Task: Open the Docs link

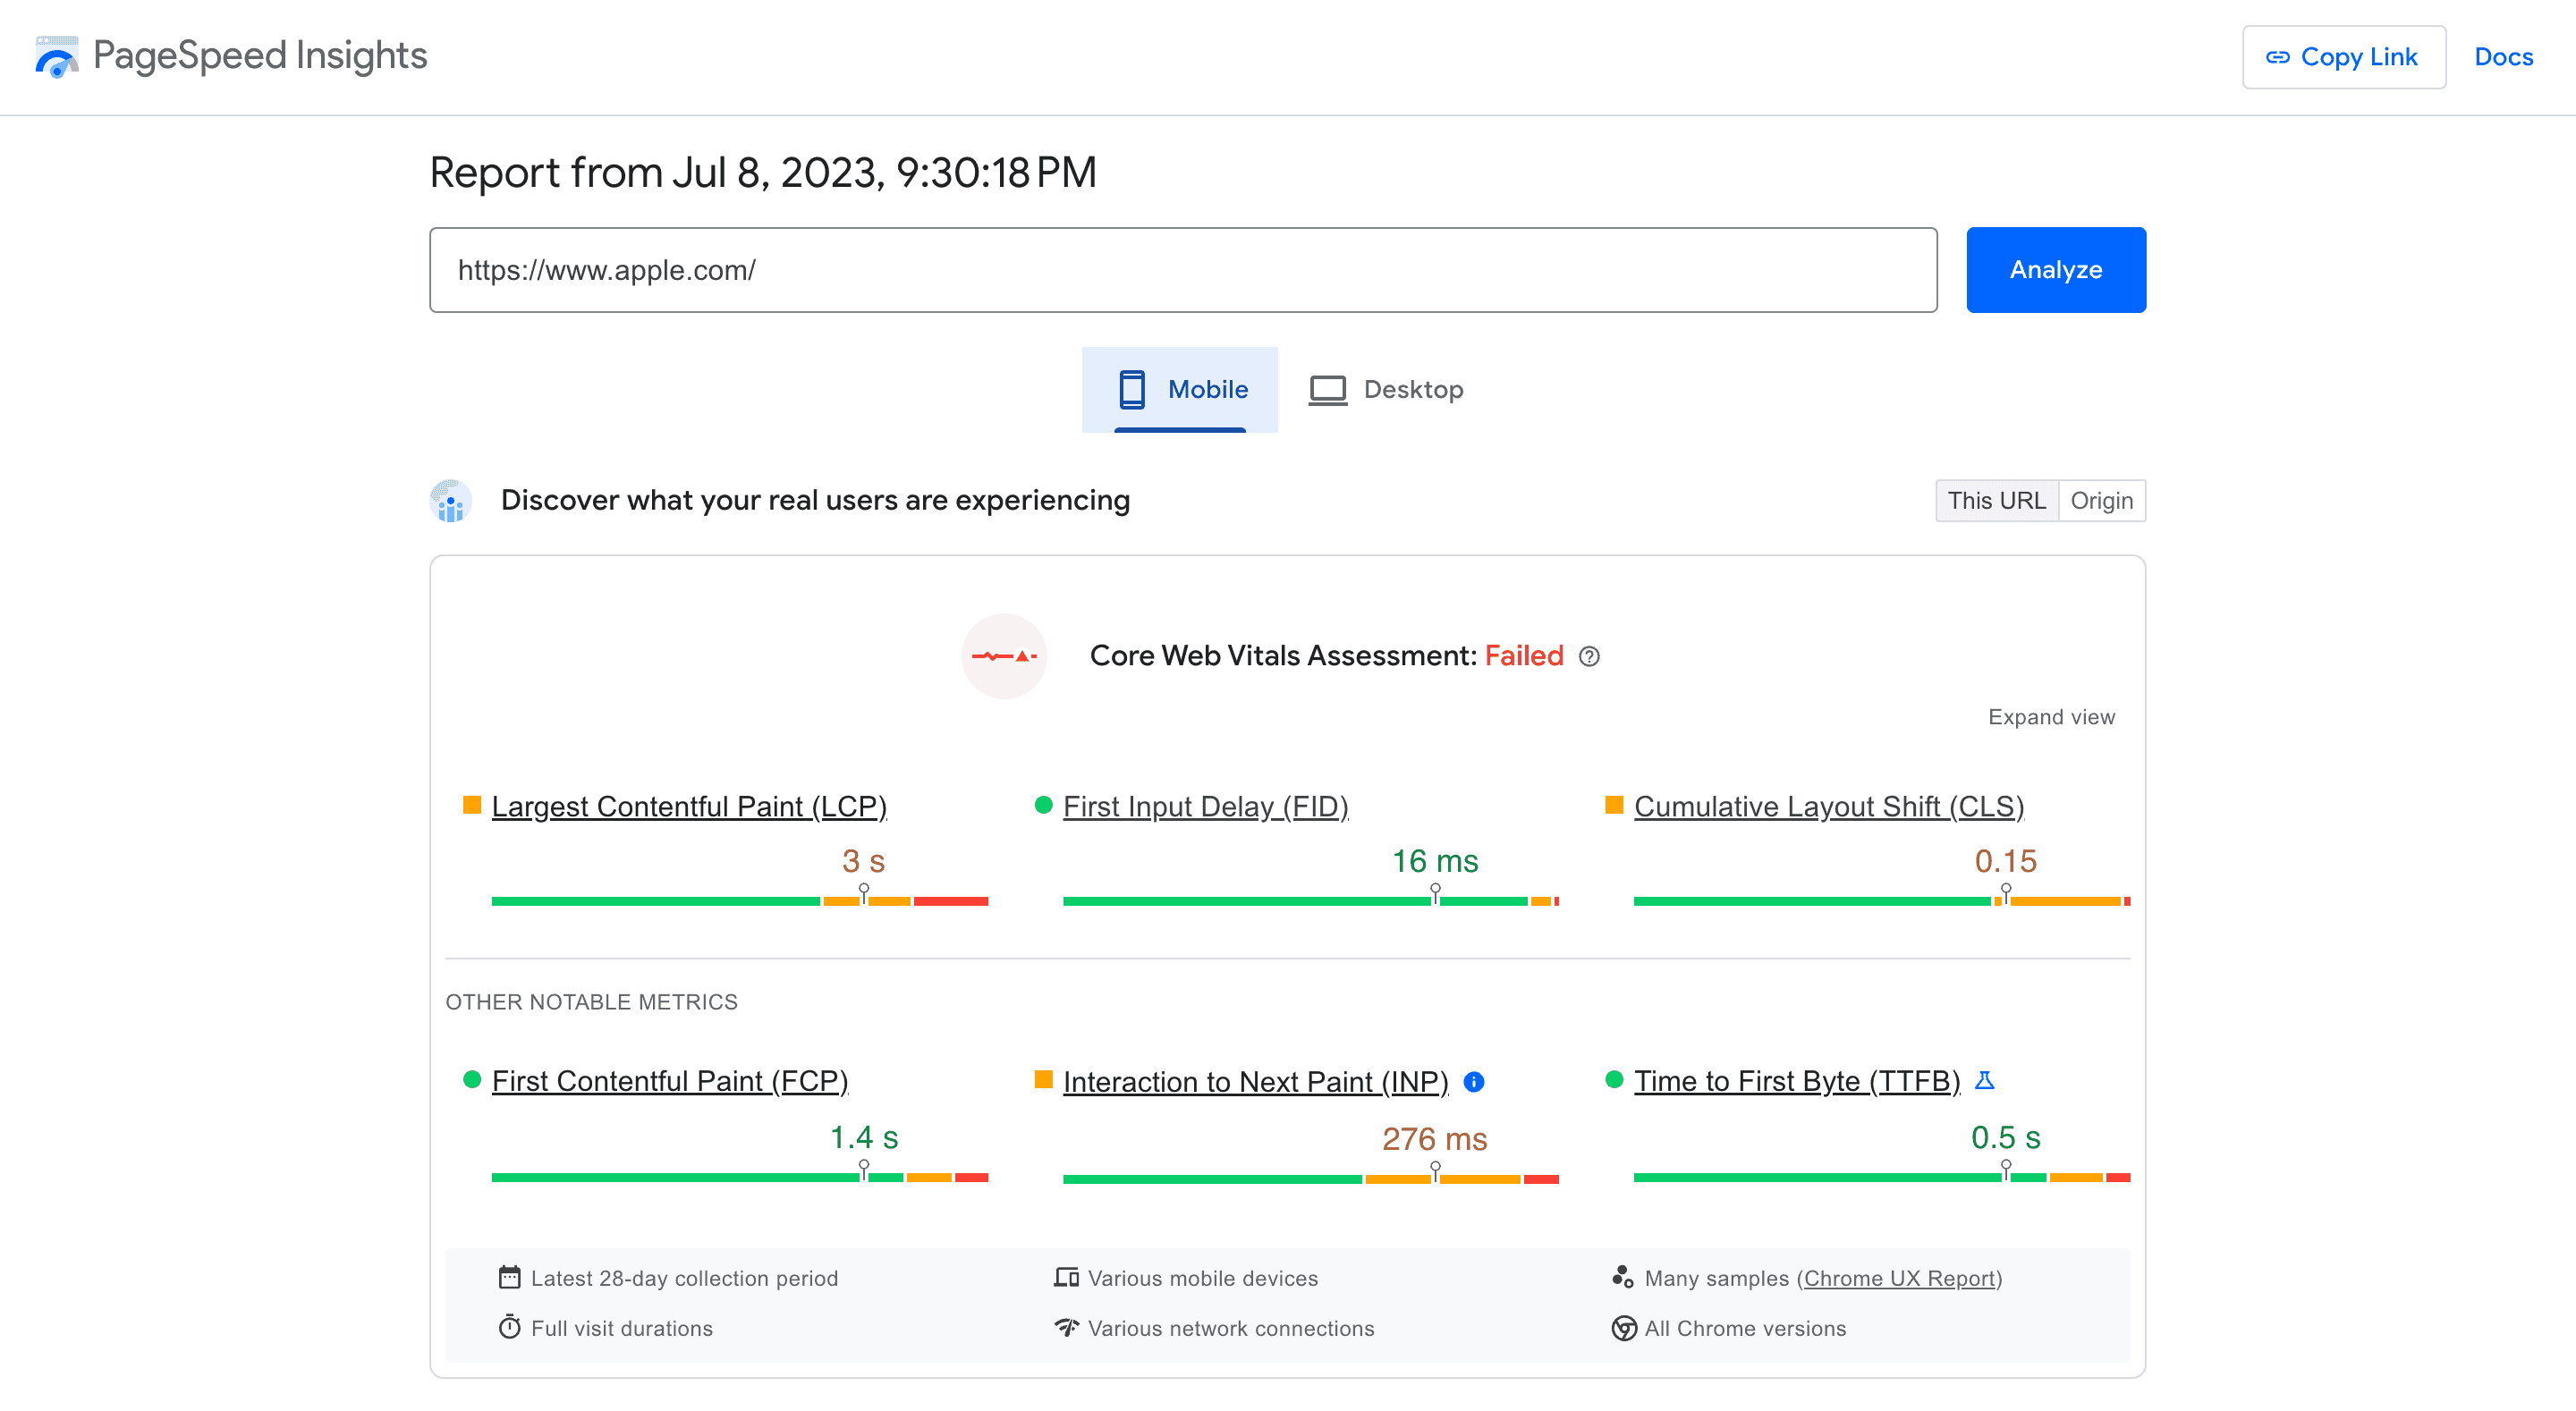Action: (2503, 57)
